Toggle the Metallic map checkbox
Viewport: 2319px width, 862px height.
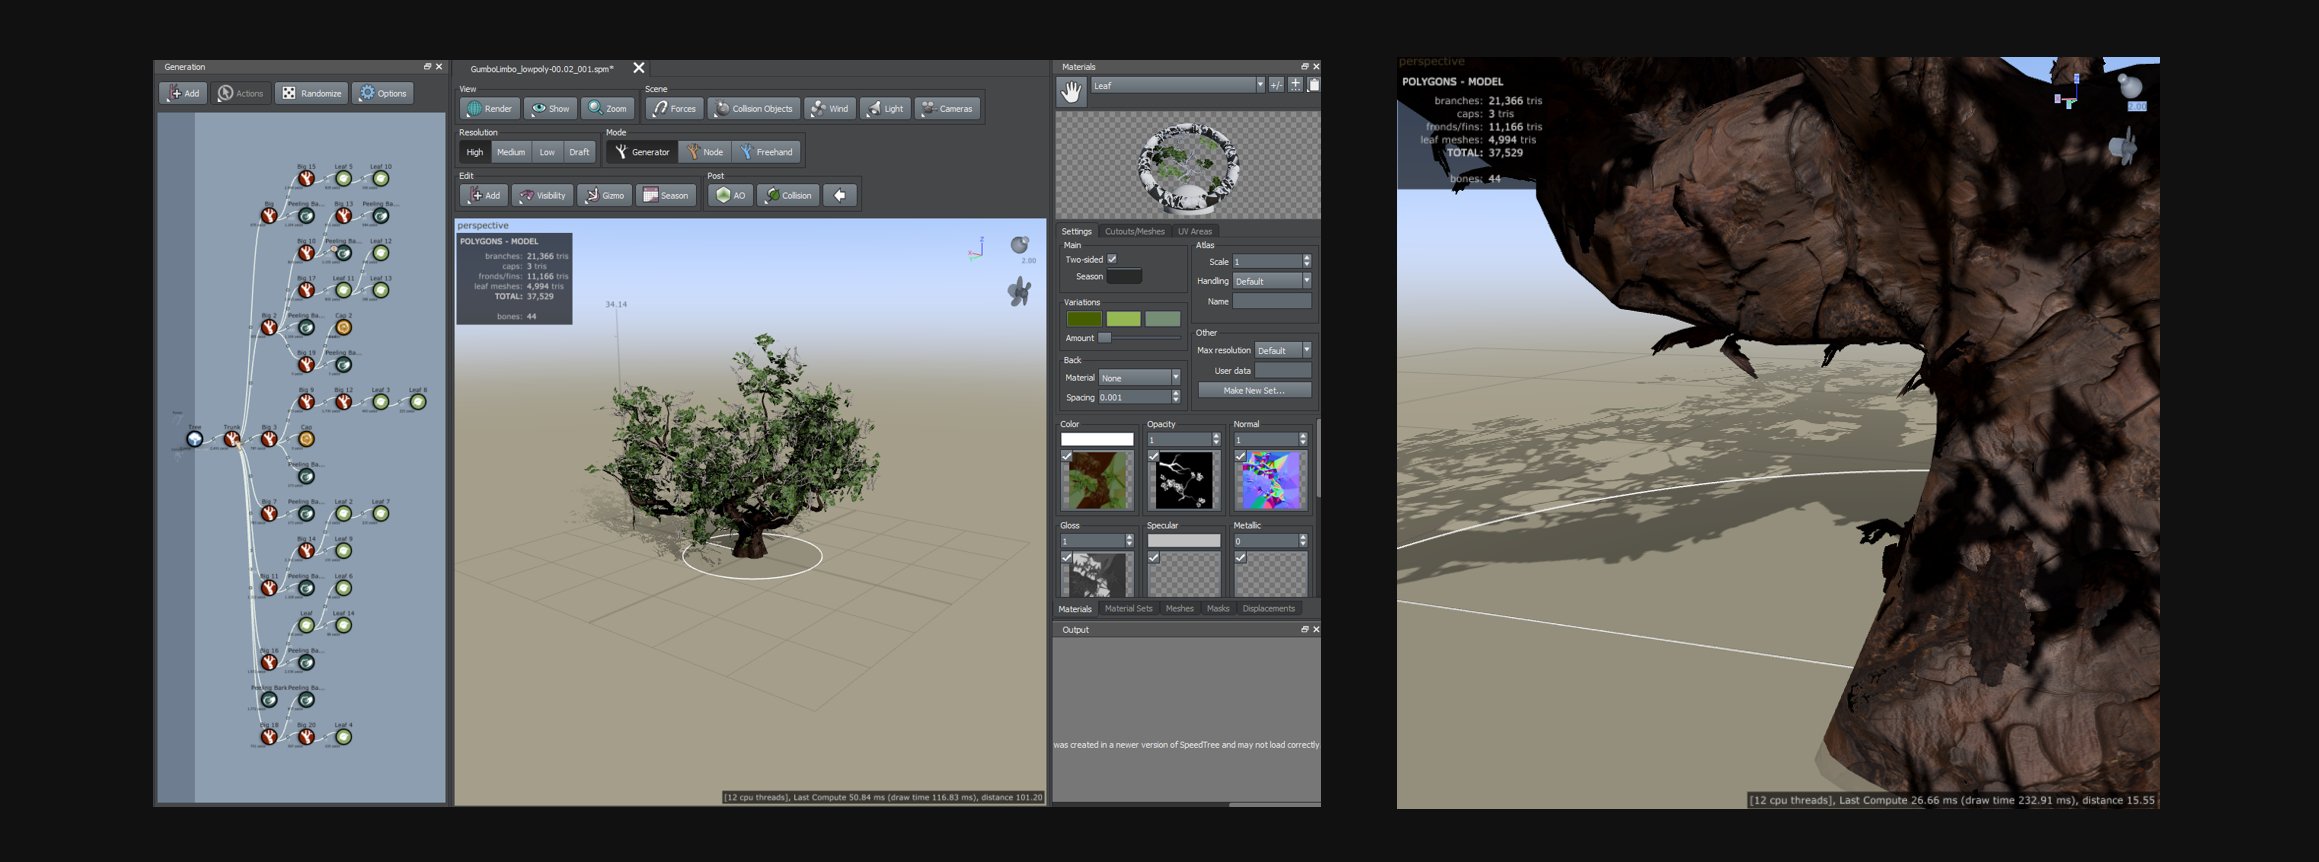[1241, 557]
